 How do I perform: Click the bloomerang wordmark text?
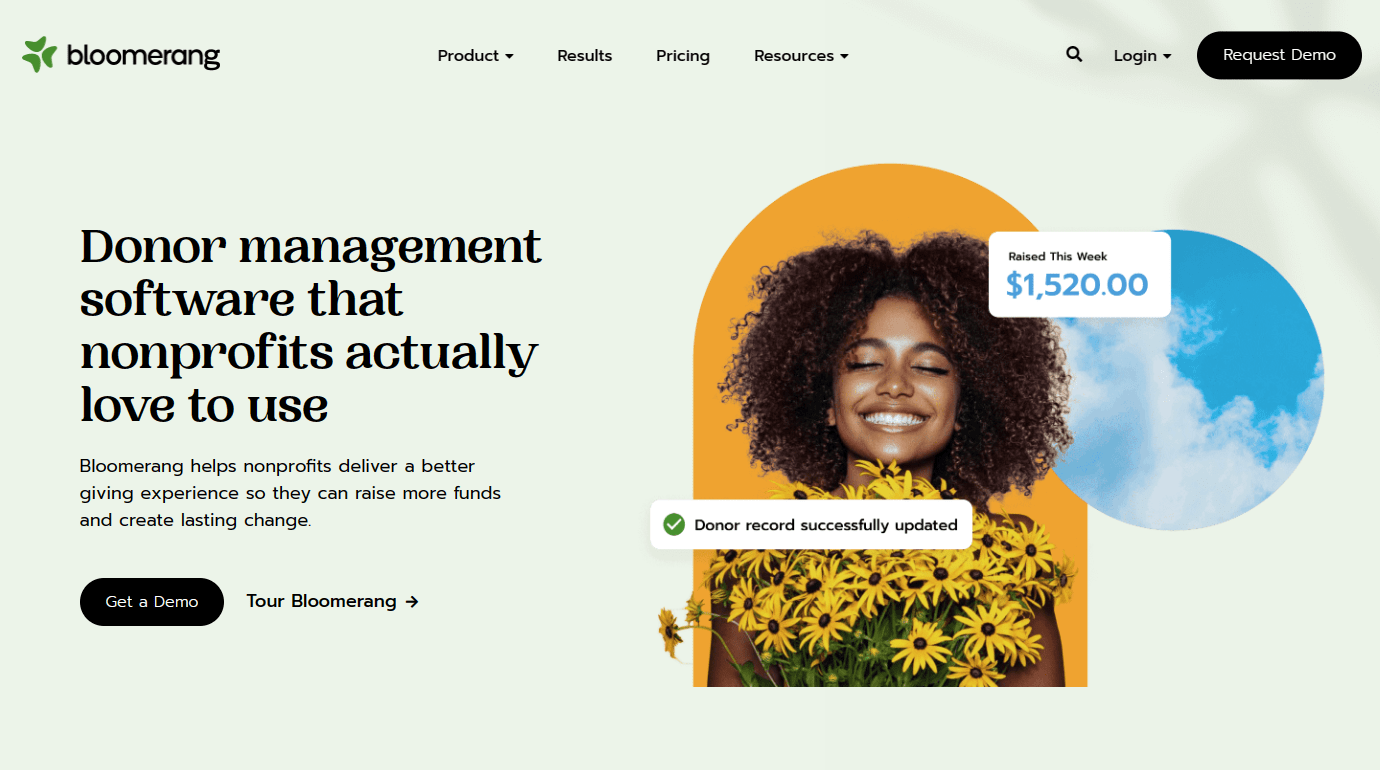[143, 56]
